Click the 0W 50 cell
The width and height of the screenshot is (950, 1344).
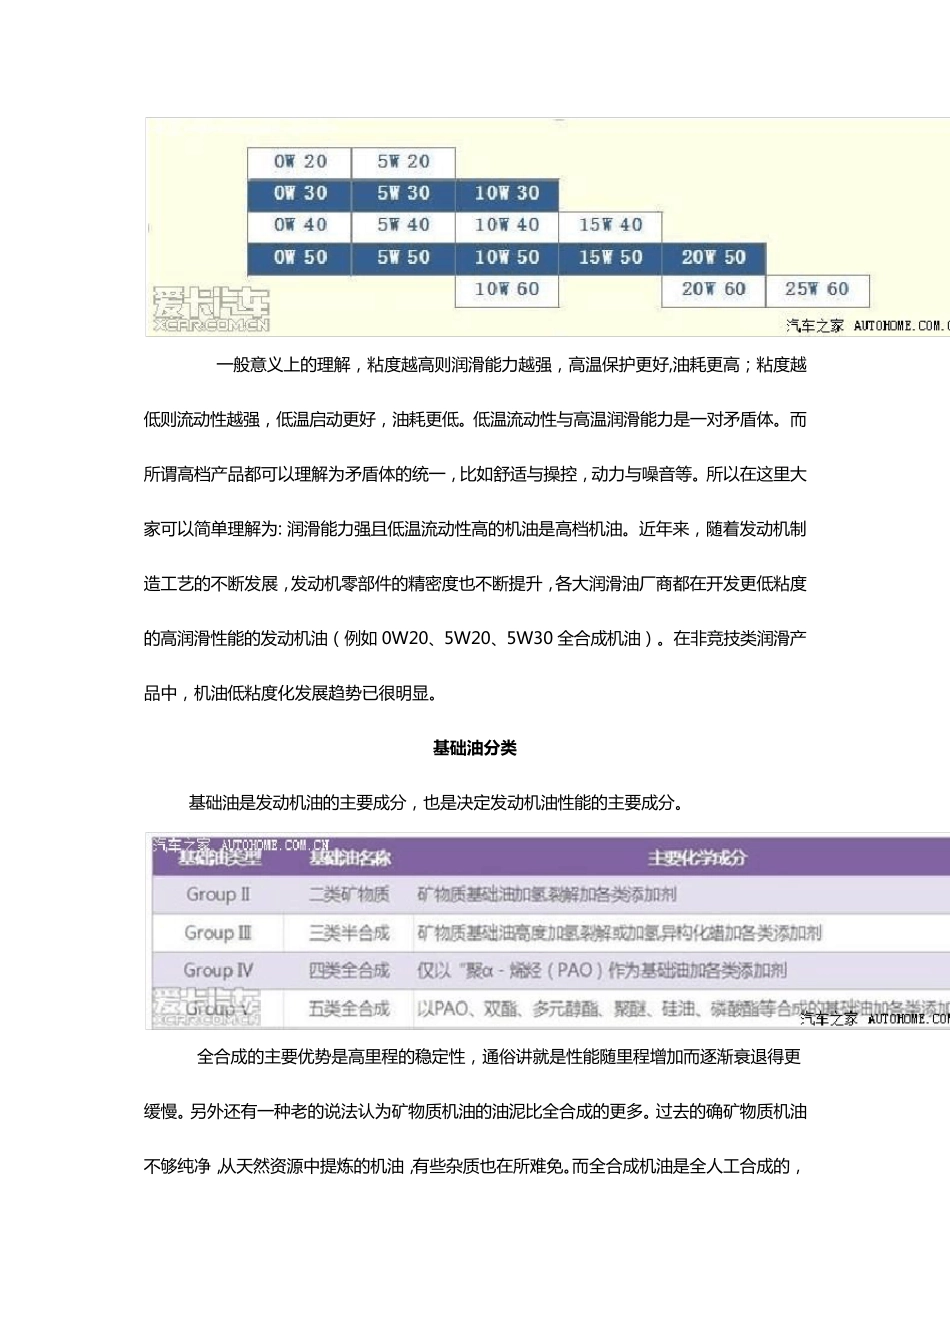300,258
